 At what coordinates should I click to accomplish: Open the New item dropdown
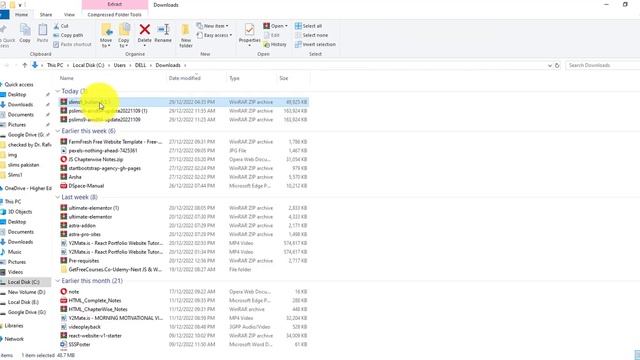[212, 26]
